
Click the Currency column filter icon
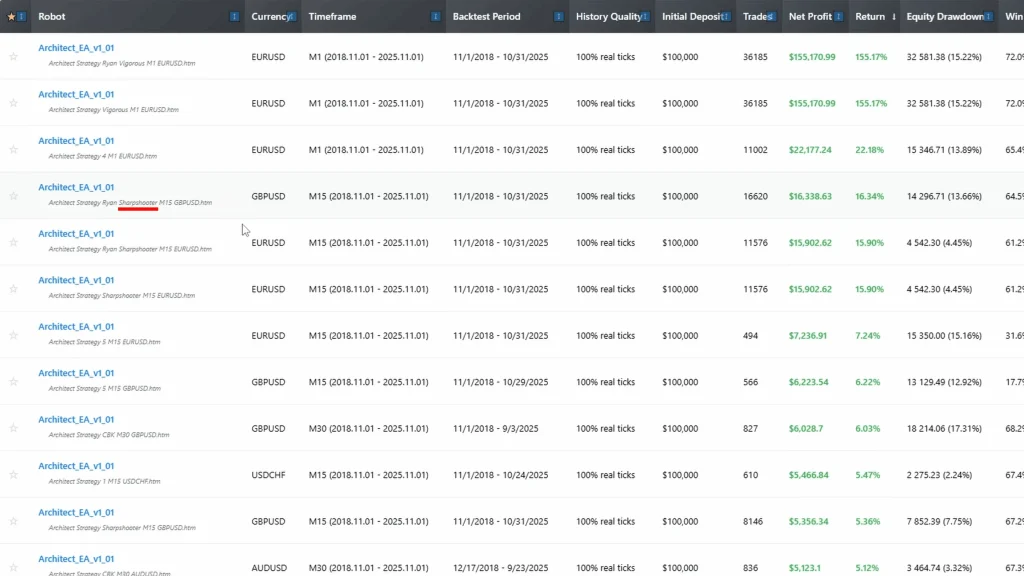(291, 17)
